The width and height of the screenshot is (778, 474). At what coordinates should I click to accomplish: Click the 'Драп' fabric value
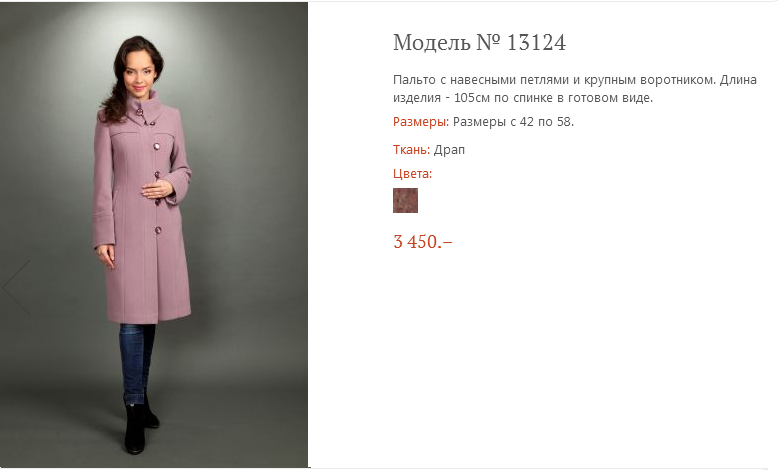tap(450, 150)
